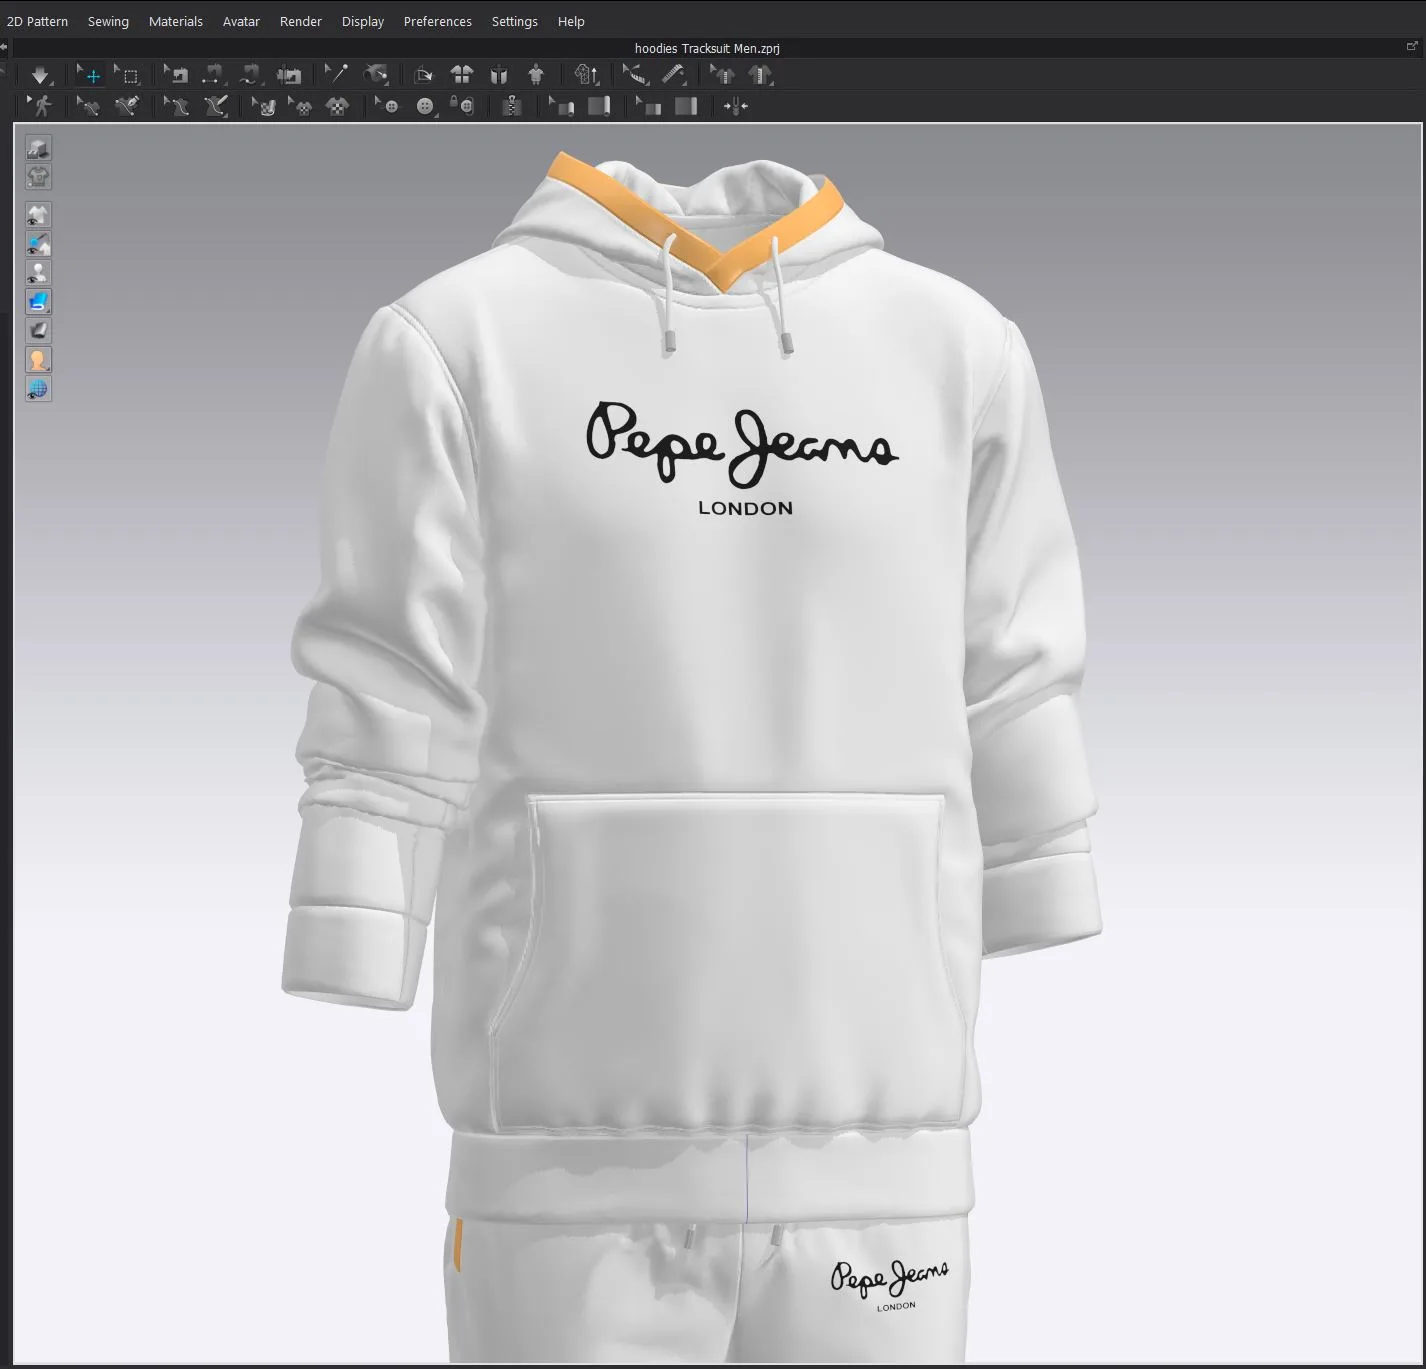Open the Sewing menu
The height and width of the screenshot is (1369, 1426).
point(108,21)
